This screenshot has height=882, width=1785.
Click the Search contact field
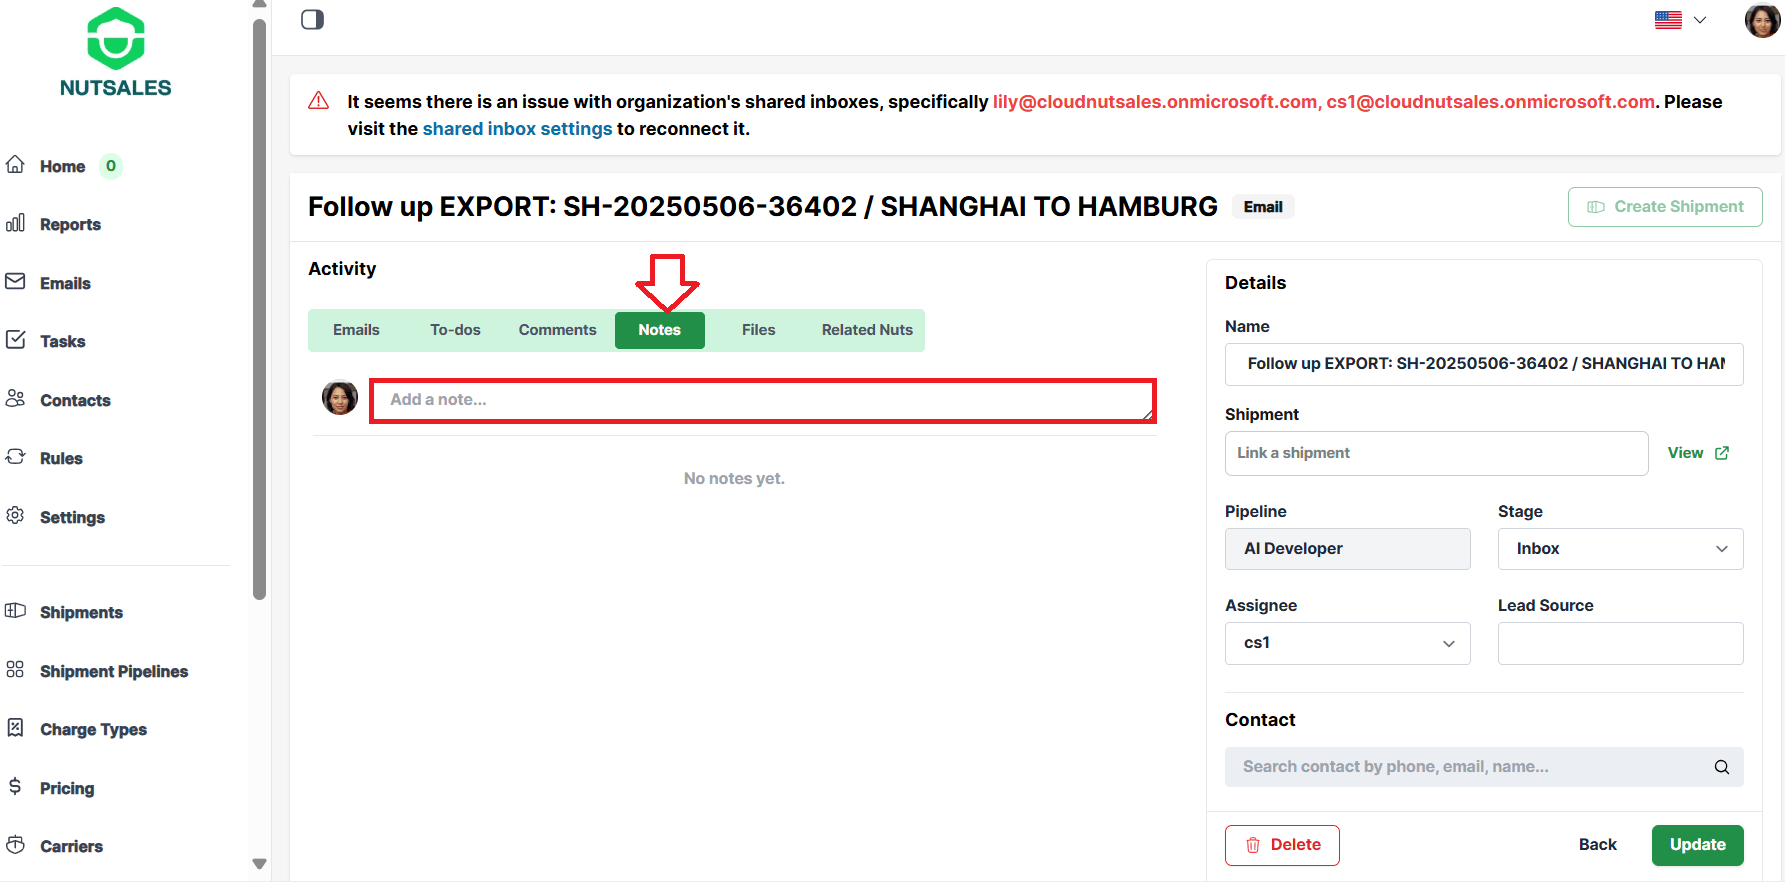[1484, 767]
